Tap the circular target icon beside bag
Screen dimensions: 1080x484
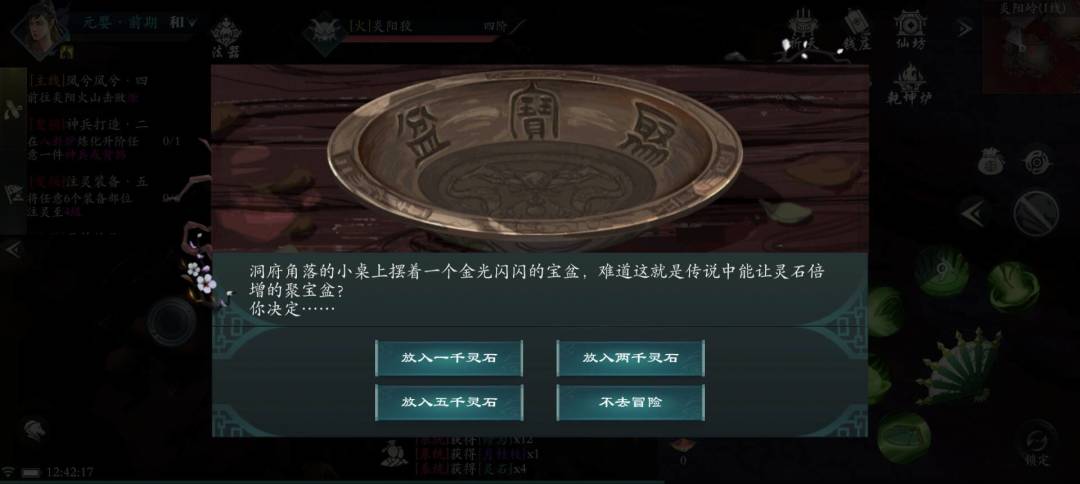(x=1037, y=161)
